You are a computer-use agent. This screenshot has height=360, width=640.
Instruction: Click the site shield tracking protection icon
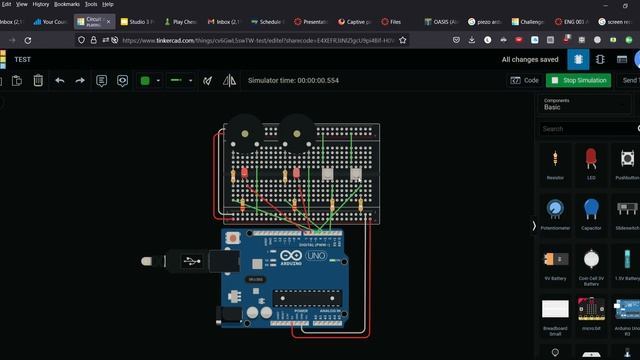click(x=81, y=40)
